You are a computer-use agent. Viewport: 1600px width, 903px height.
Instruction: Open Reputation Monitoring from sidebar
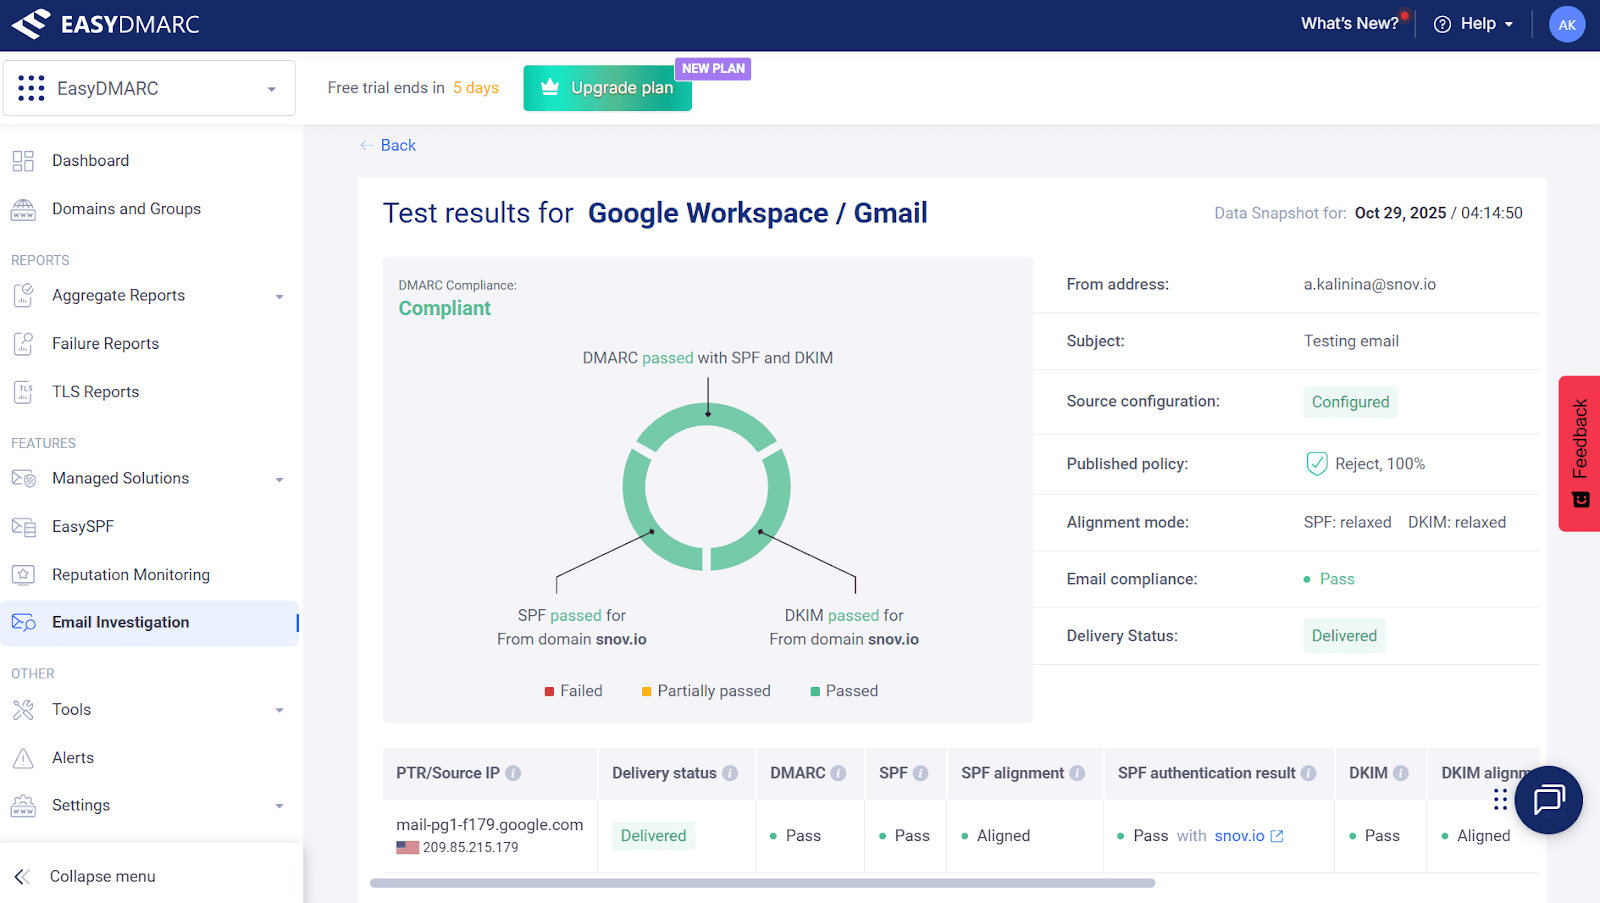click(130, 575)
